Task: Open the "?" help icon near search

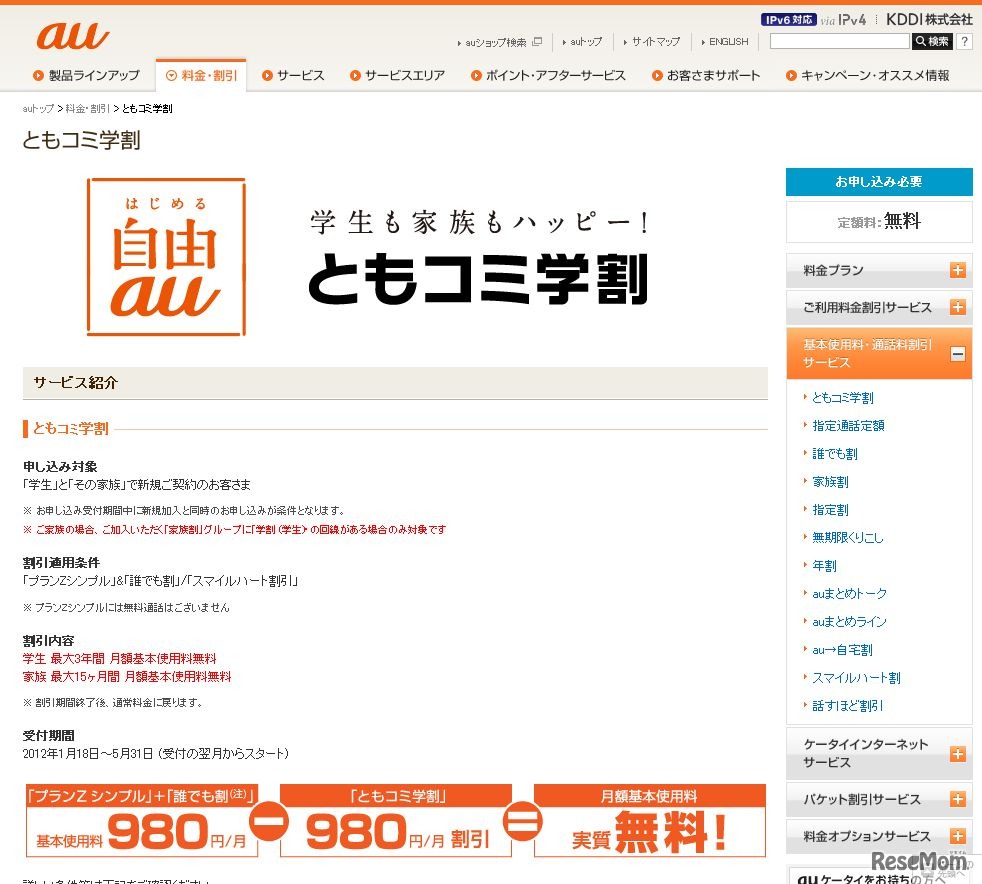Action: [x=964, y=40]
